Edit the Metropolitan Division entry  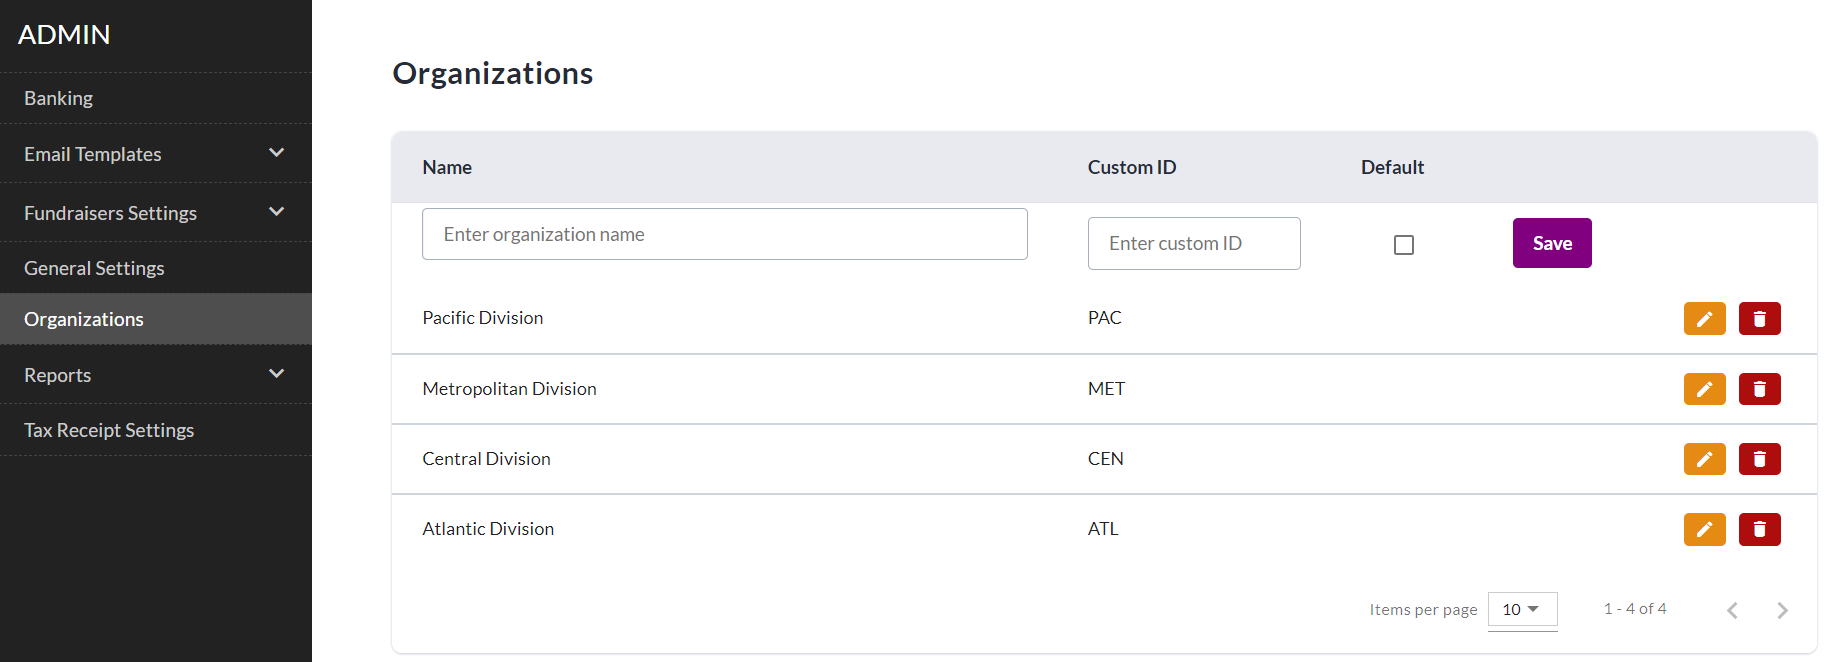pyautogui.click(x=1704, y=389)
